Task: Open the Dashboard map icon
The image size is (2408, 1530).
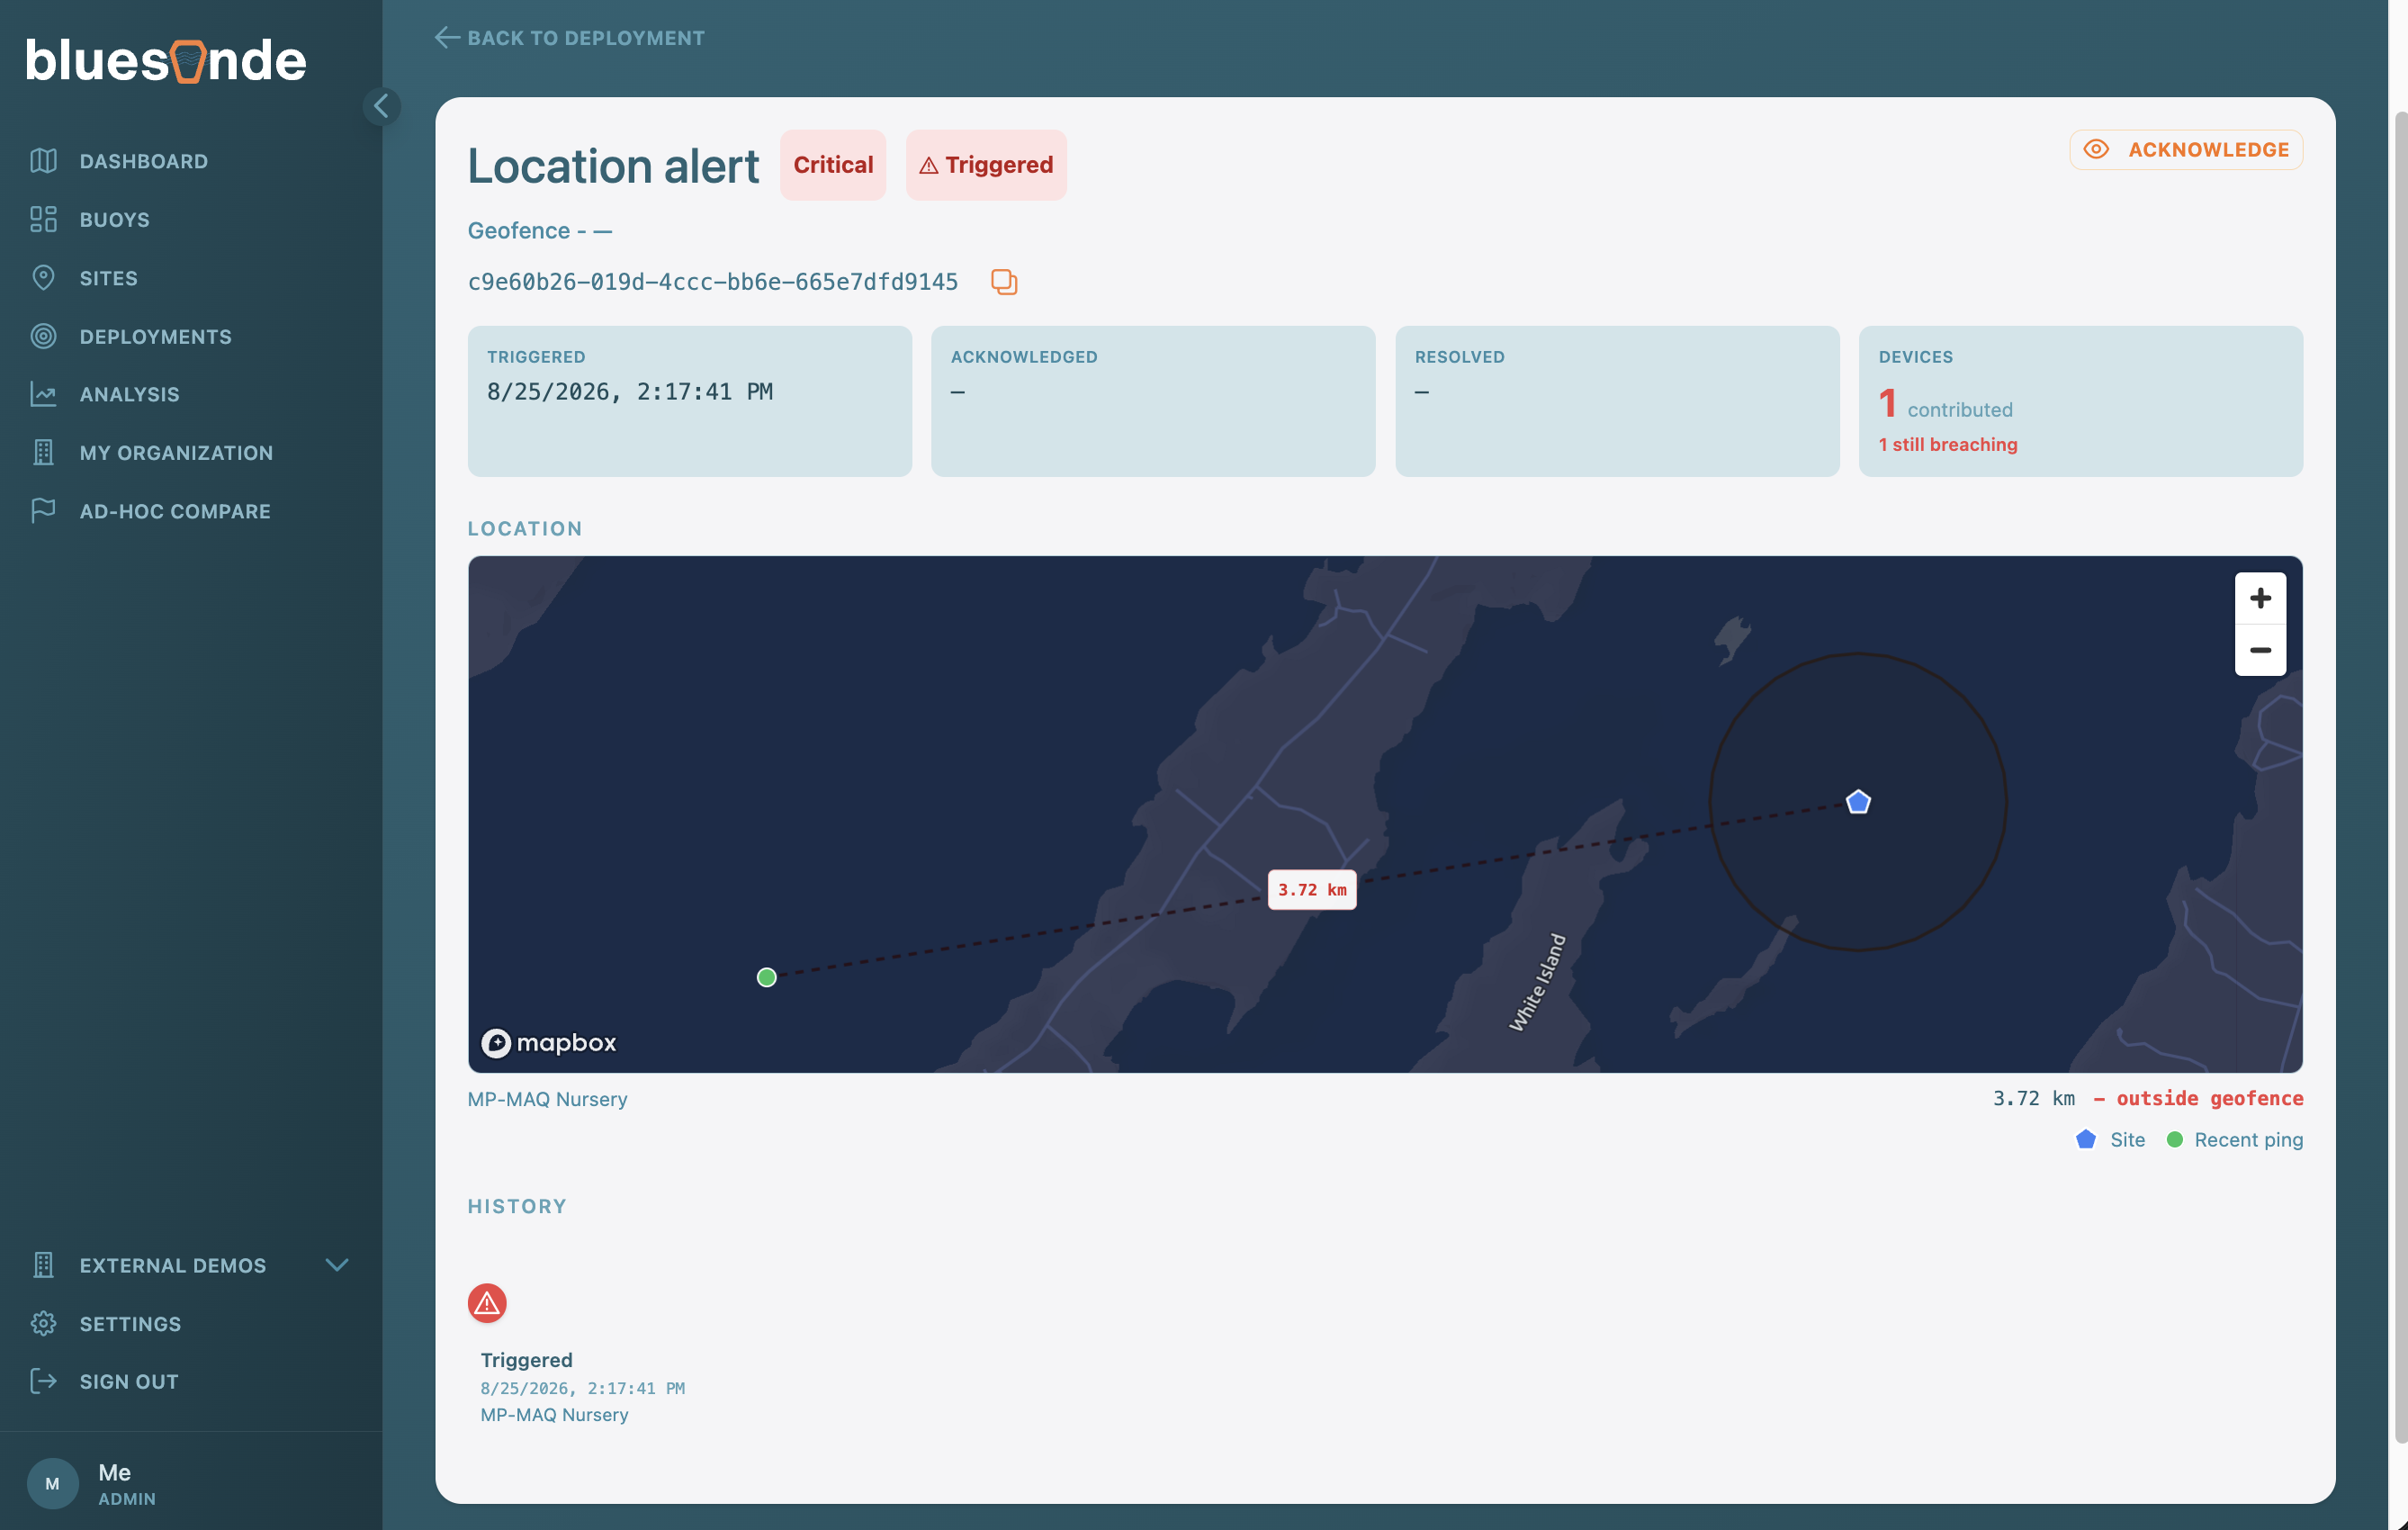Action: (x=43, y=161)
